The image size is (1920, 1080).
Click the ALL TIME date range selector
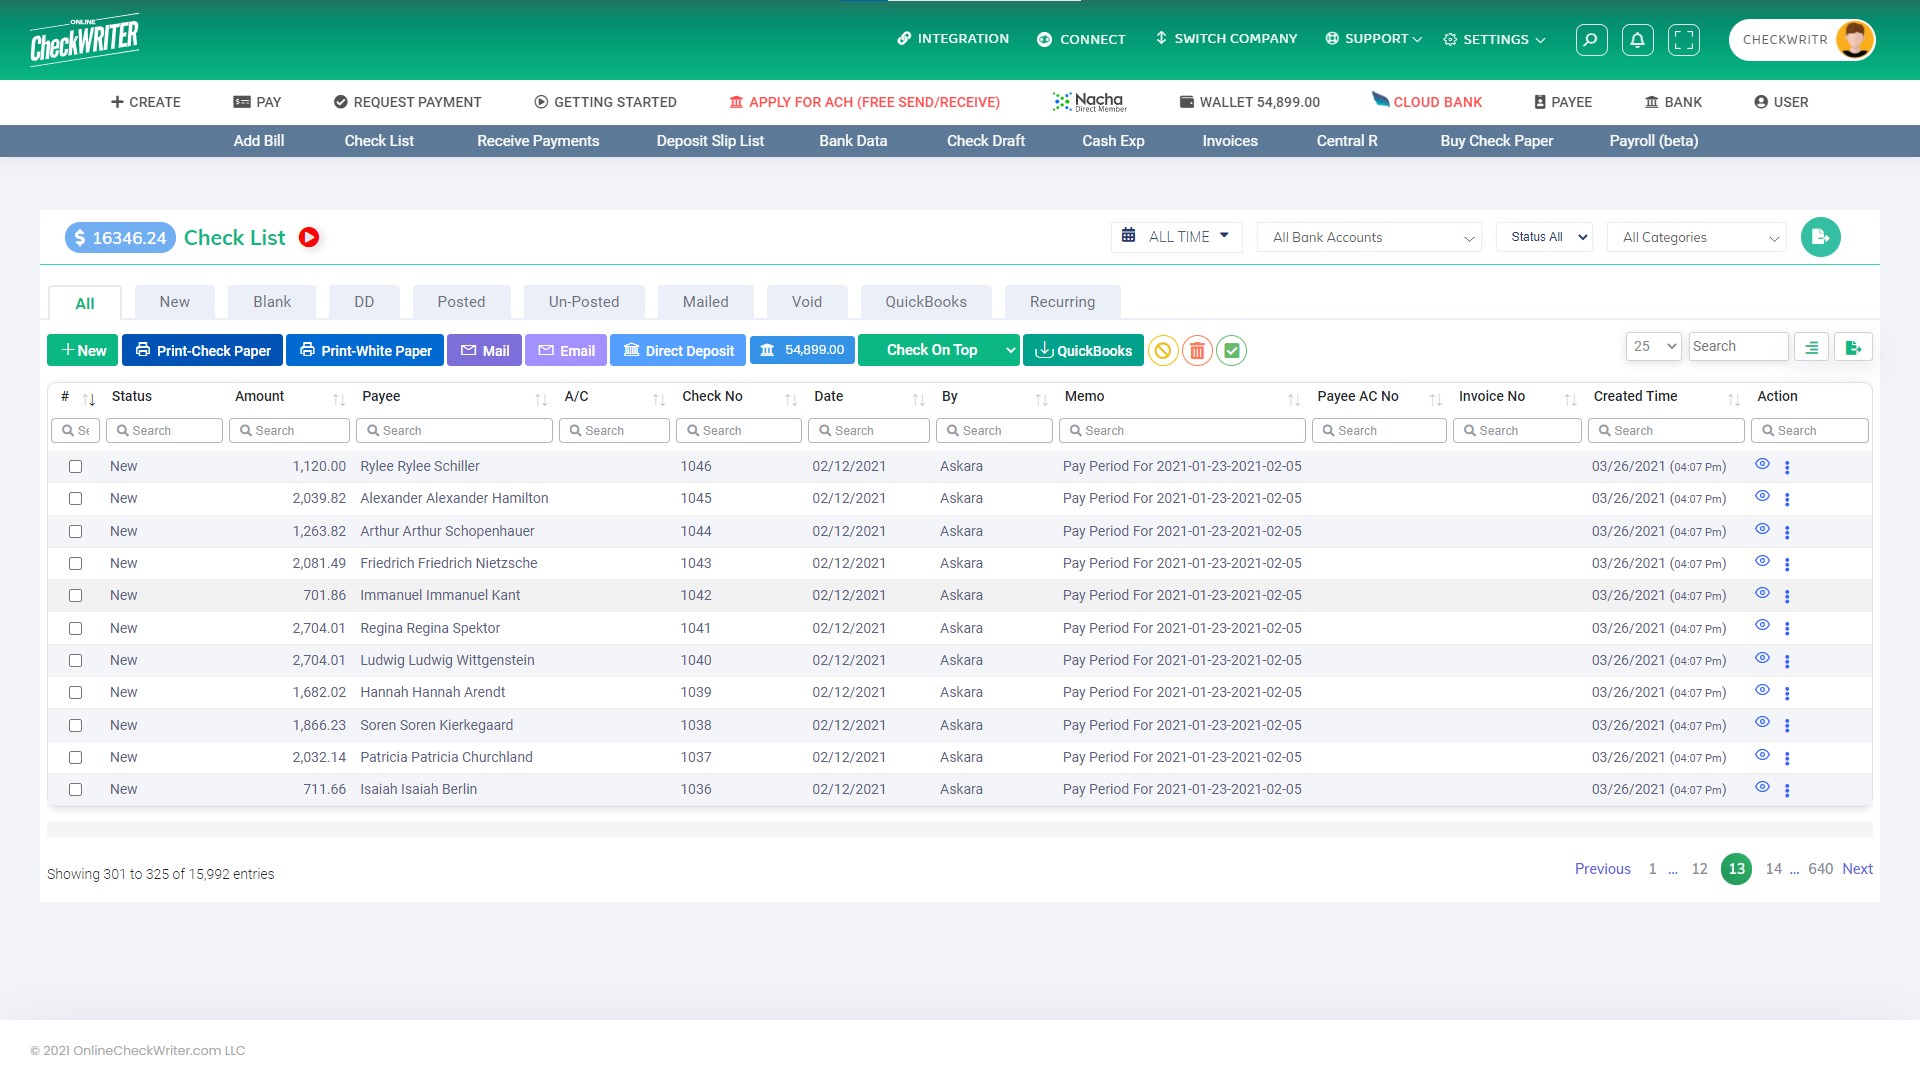click(1176, 236)
